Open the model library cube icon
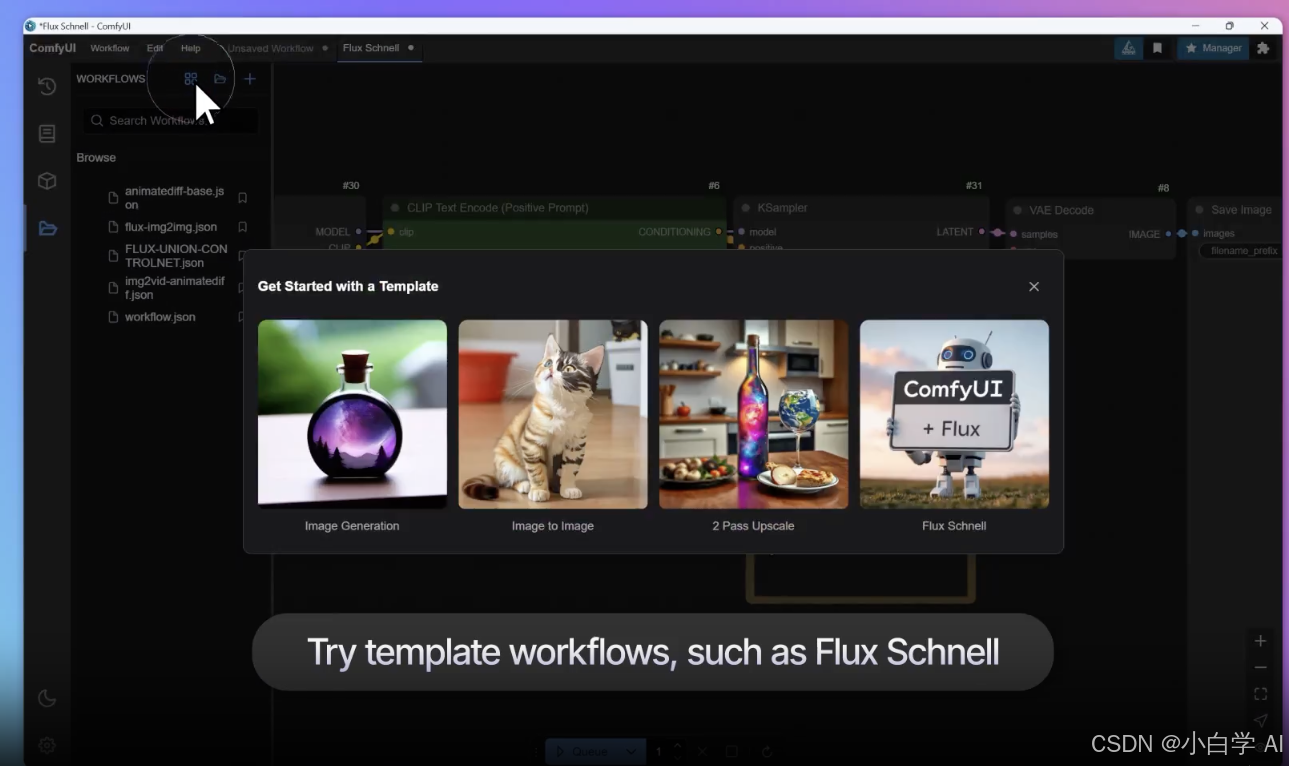Viewport: 1289px width, 766px height. coord(47,181)
